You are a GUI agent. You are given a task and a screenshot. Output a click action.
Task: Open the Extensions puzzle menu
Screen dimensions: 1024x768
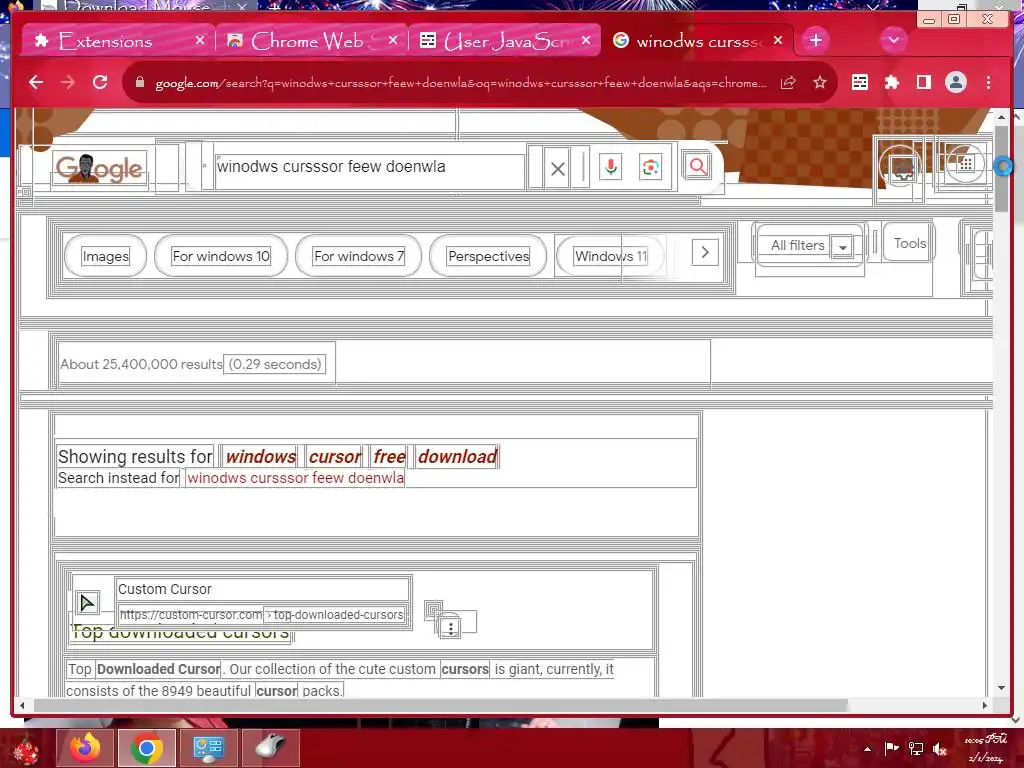891,82
